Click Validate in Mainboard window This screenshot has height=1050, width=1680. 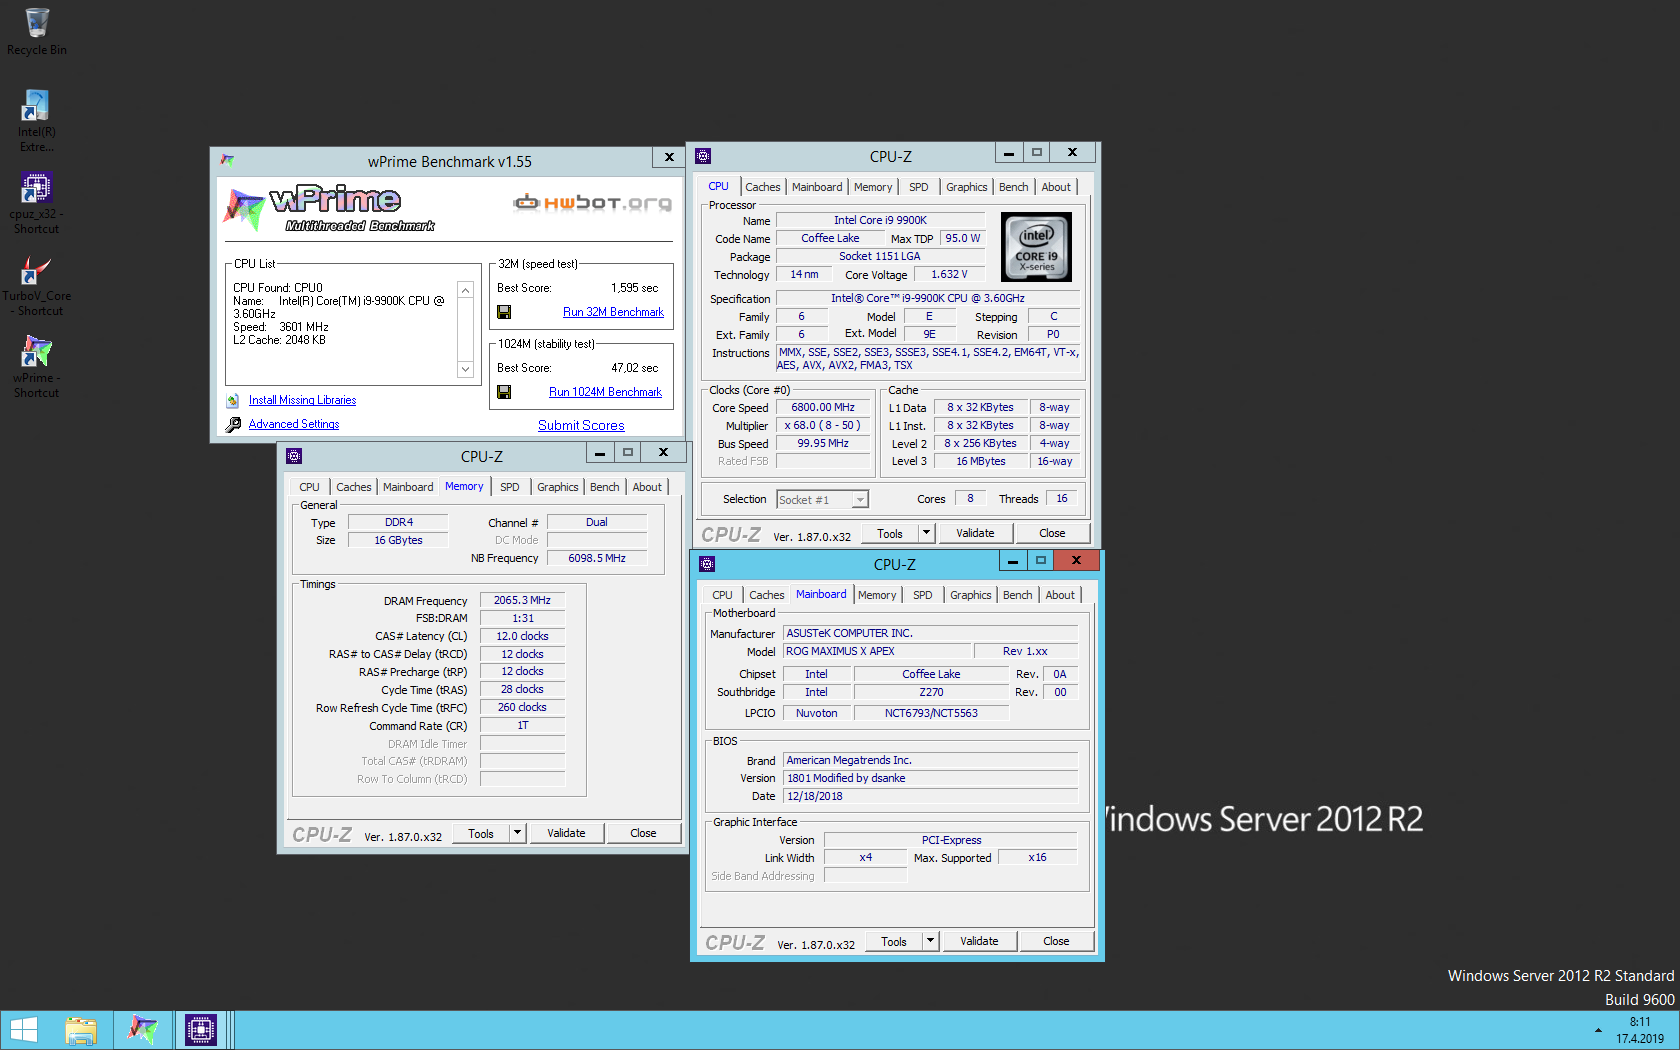[979, 941]
